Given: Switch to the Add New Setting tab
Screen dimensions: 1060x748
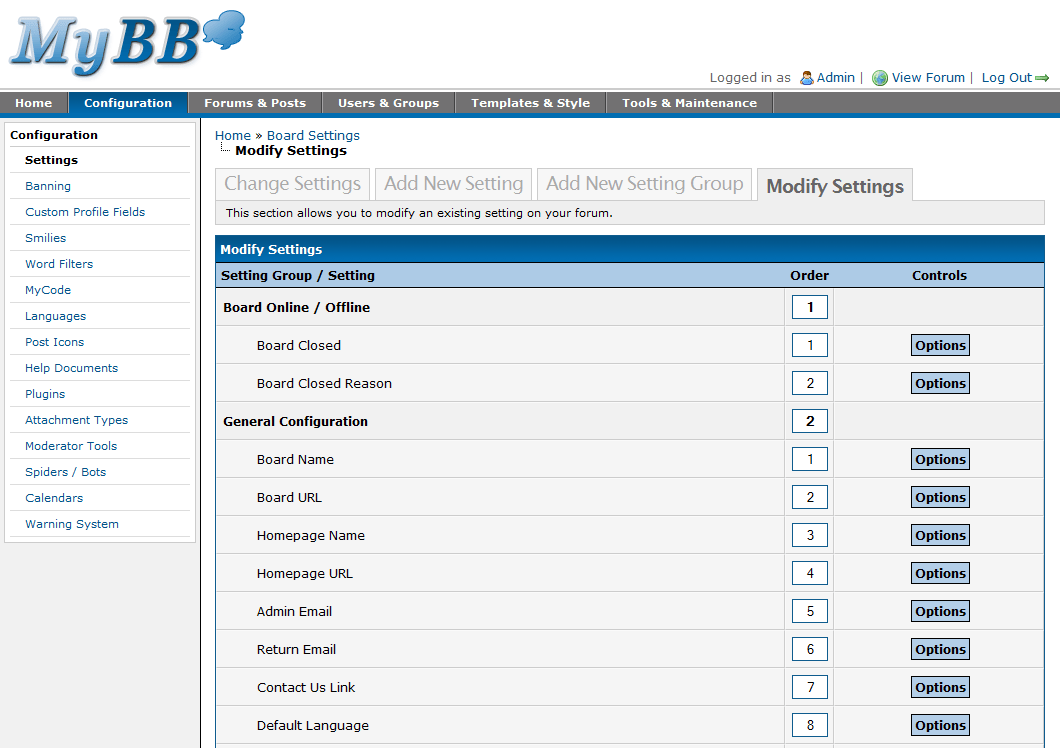Looking at the screenshot, I should tap(453, 184).
